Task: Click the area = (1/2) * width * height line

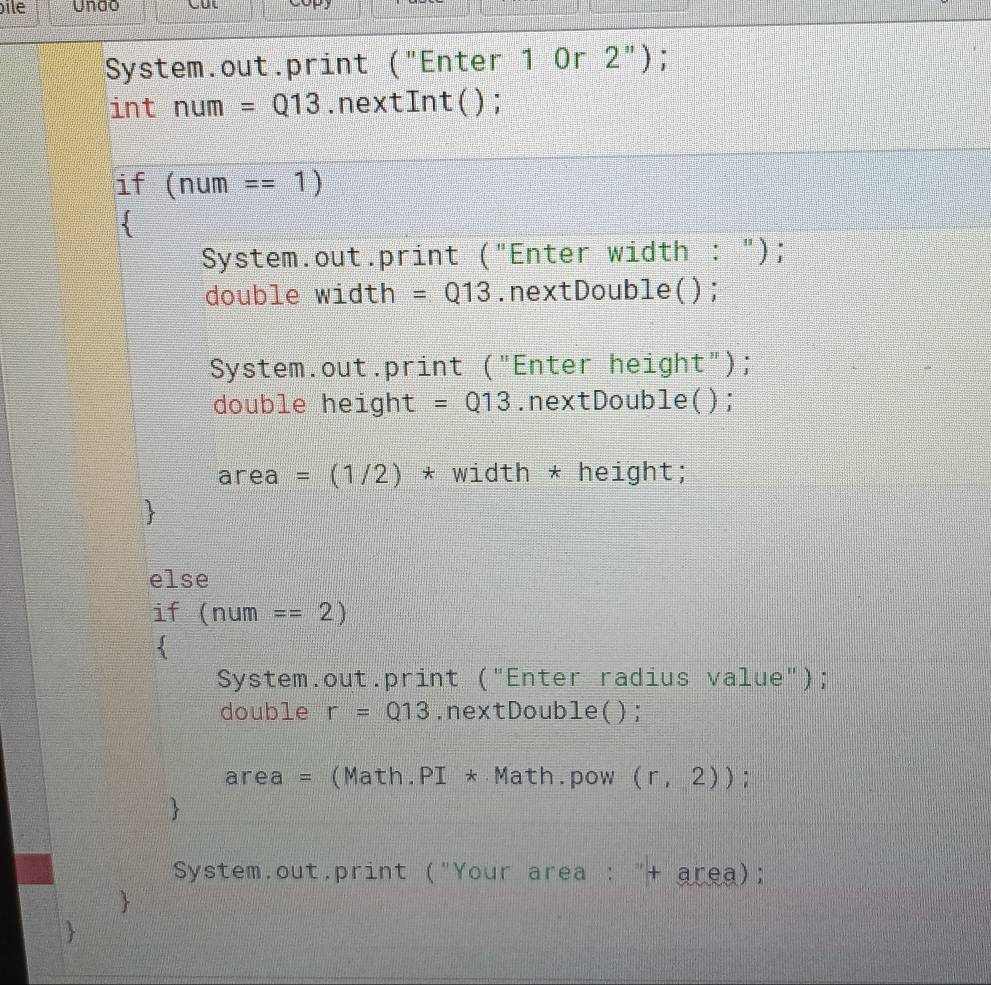Action: tap(450, 472)
